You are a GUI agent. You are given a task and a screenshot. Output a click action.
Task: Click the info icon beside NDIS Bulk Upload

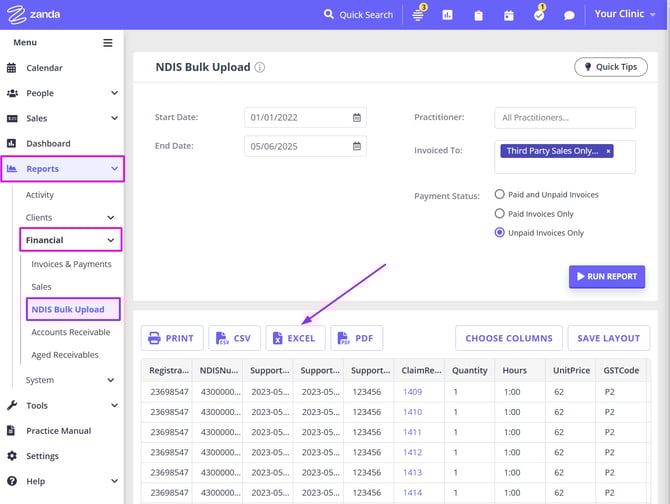point(260,68)
